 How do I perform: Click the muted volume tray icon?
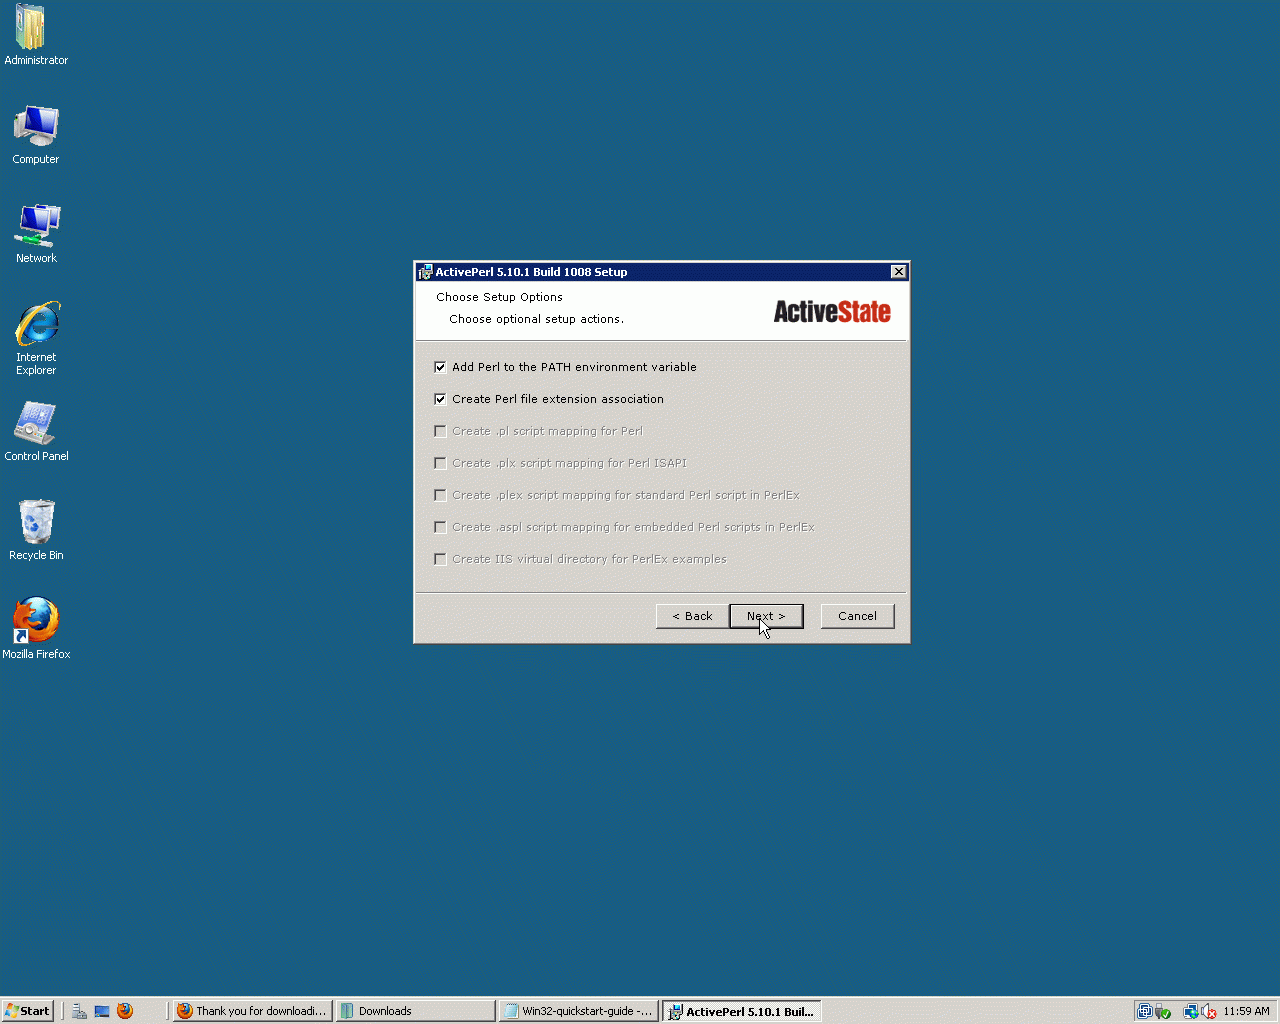click(1209, 1011)
